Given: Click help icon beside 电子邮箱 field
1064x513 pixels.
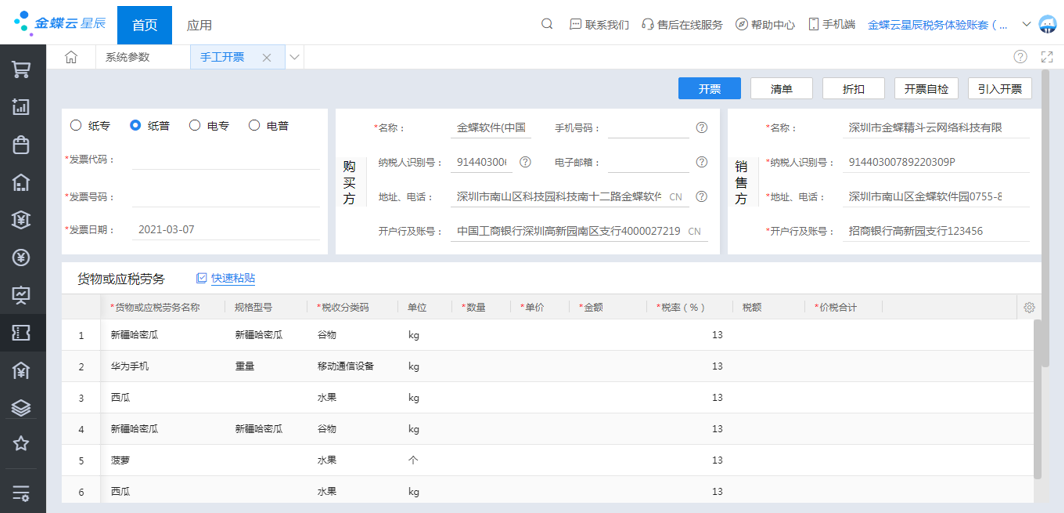Looking at the screenshot, I should (702, 162).
